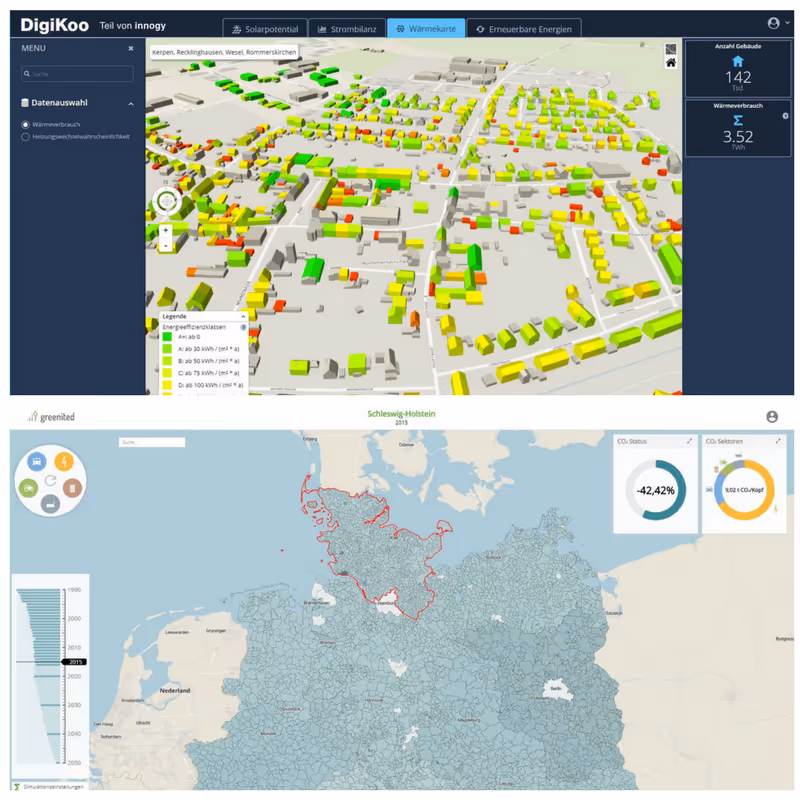Click the MENU header label
The image size is (800, 800).
33,48
